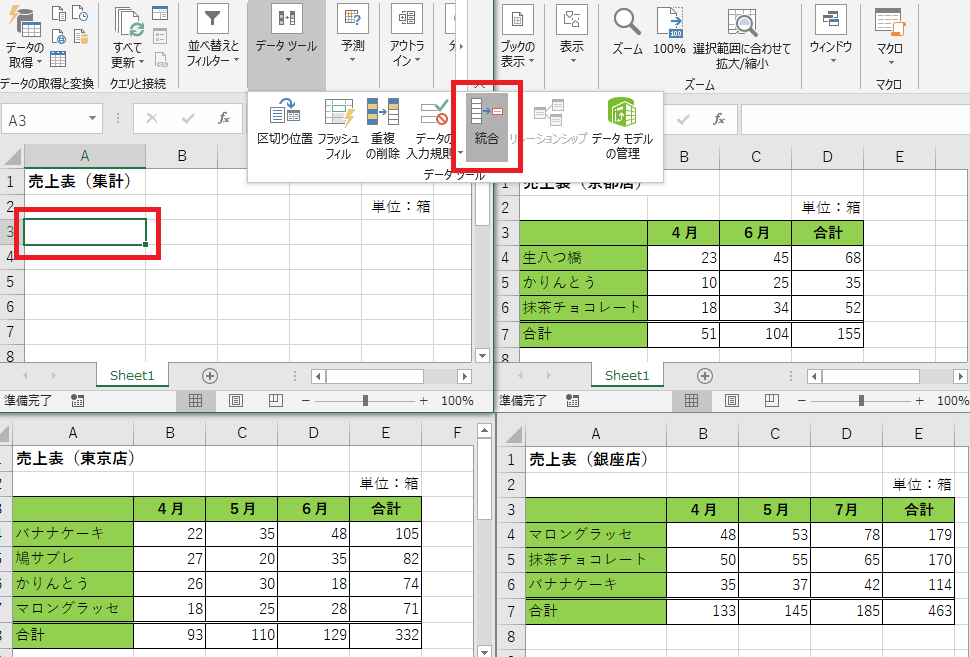Click the vertical scroll down arrow in 集計 window
Image resolution: width=970 pixels, height=657 pixels.
click(483, 355)
